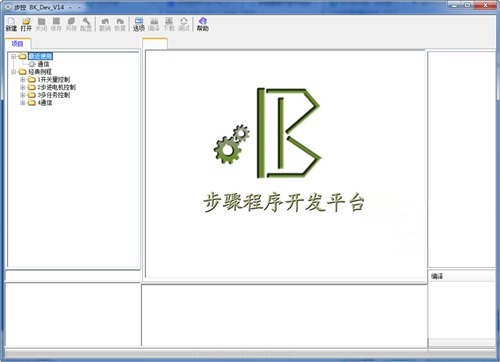Click the 撤销 (Undo) toolbar icon
The image size is (500, 362).
click(105, 24)
